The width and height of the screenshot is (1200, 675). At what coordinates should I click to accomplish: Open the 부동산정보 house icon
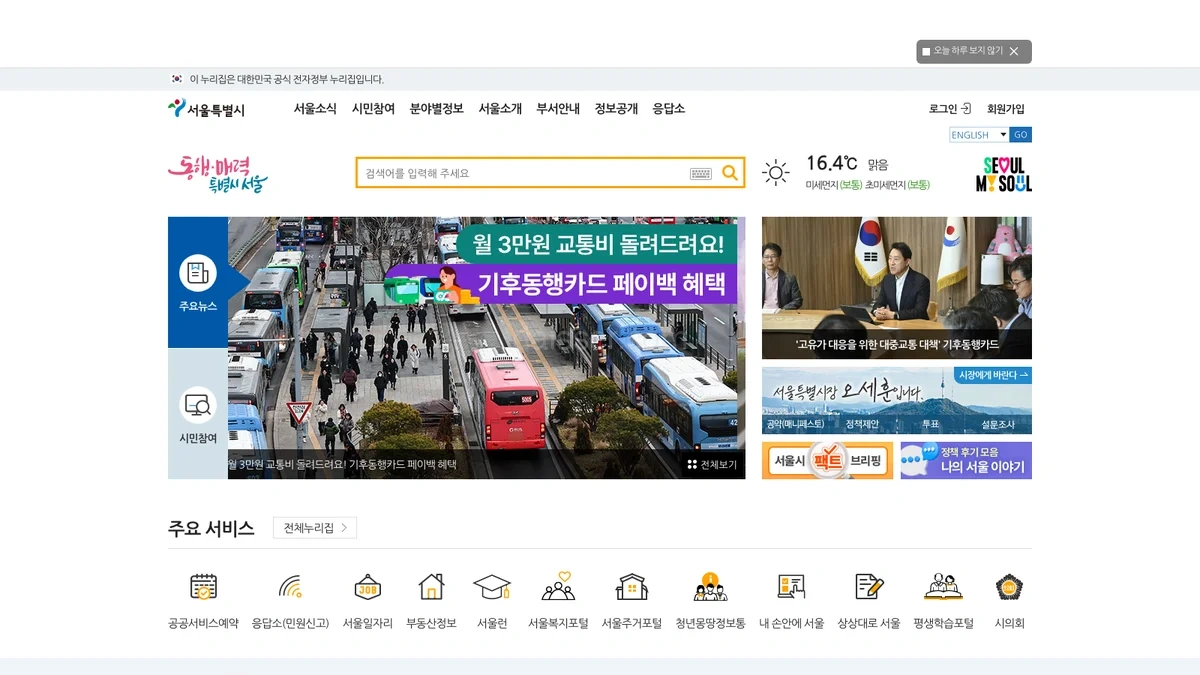(431, 586)
